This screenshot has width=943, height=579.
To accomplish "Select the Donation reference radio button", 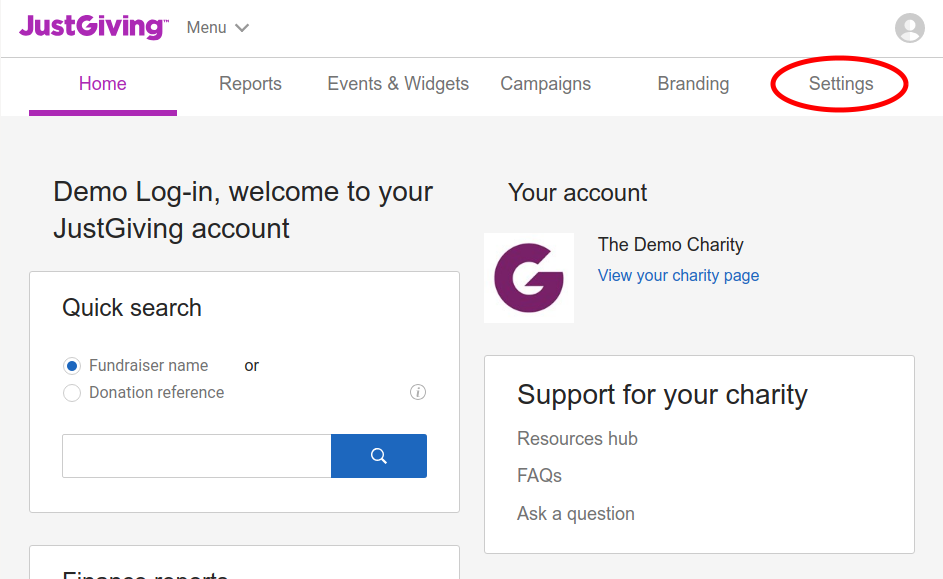I will pos(72,393).
